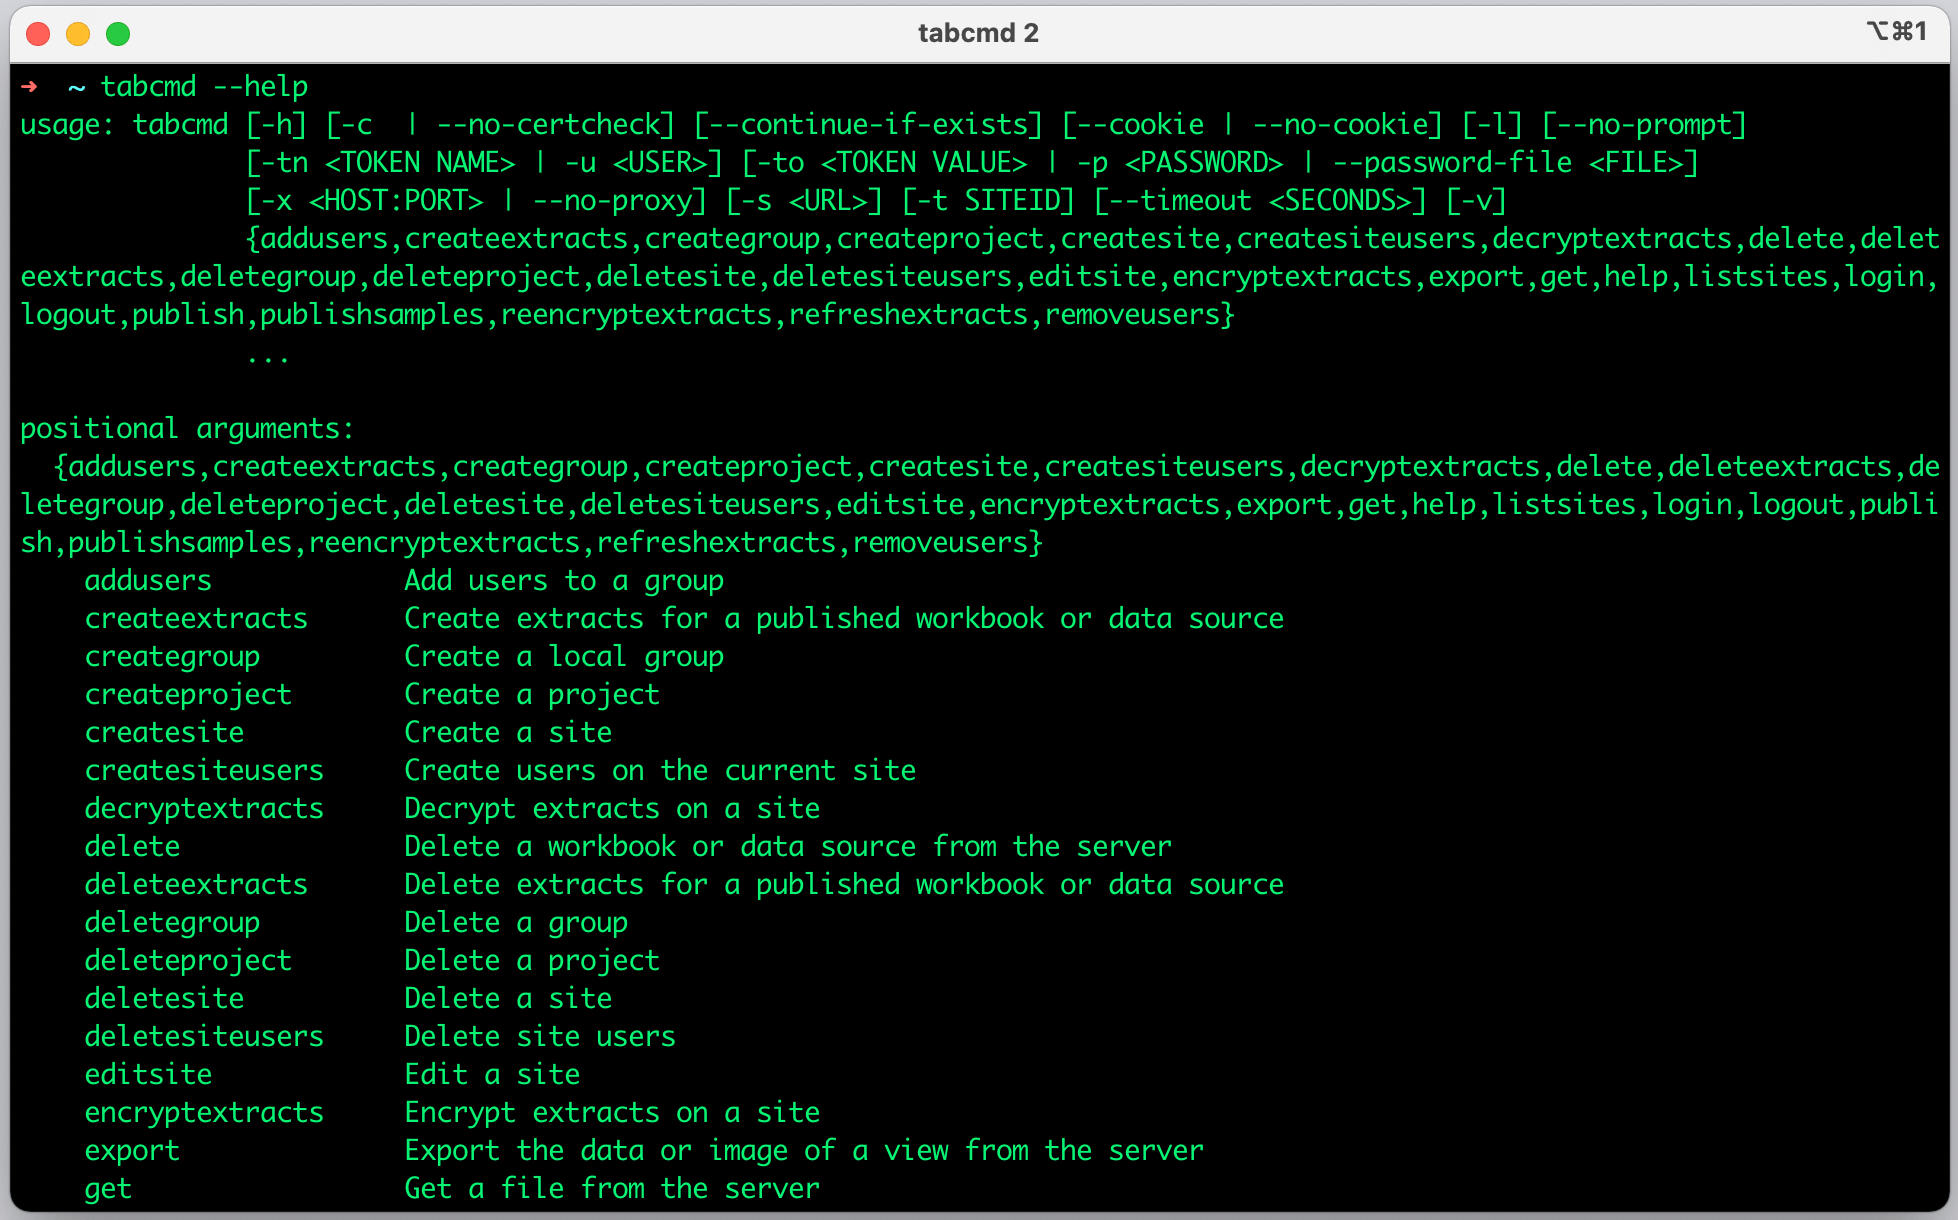Click "Create users on the current site" text
1958x1220 pixels.
tap(660, 771)
